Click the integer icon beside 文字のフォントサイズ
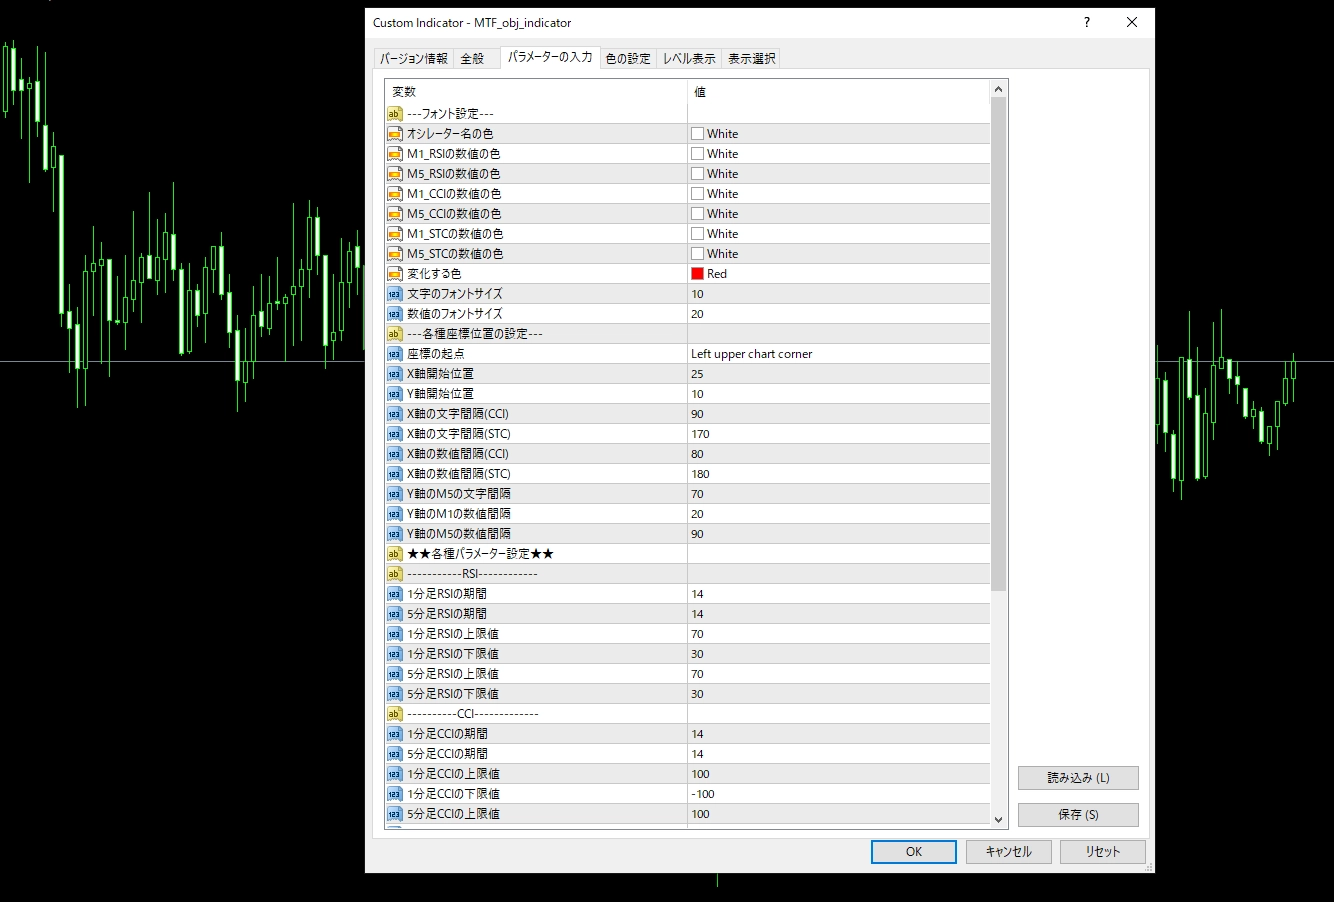 (395, 294)
